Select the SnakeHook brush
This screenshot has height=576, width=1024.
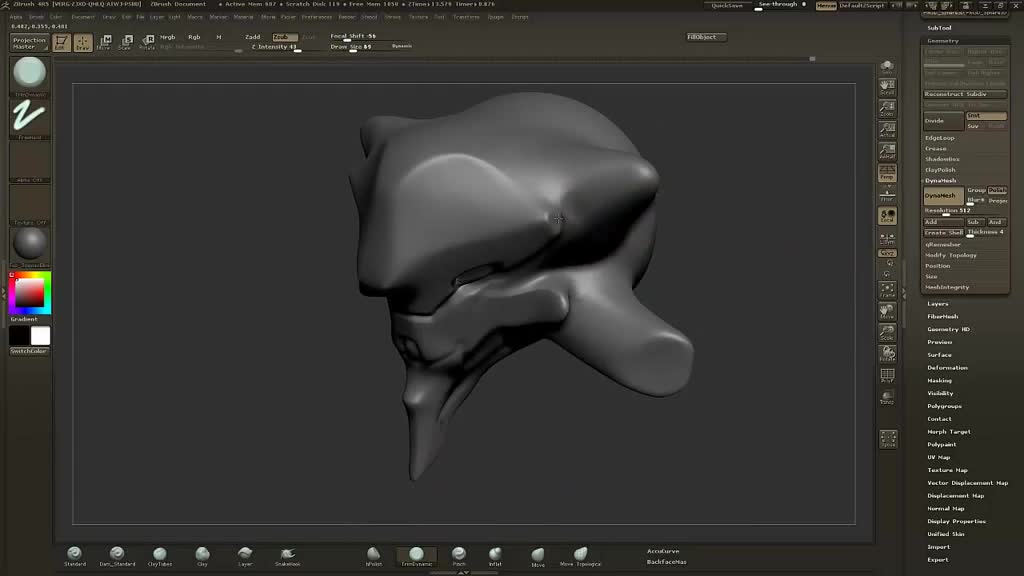tap(287, 556)
